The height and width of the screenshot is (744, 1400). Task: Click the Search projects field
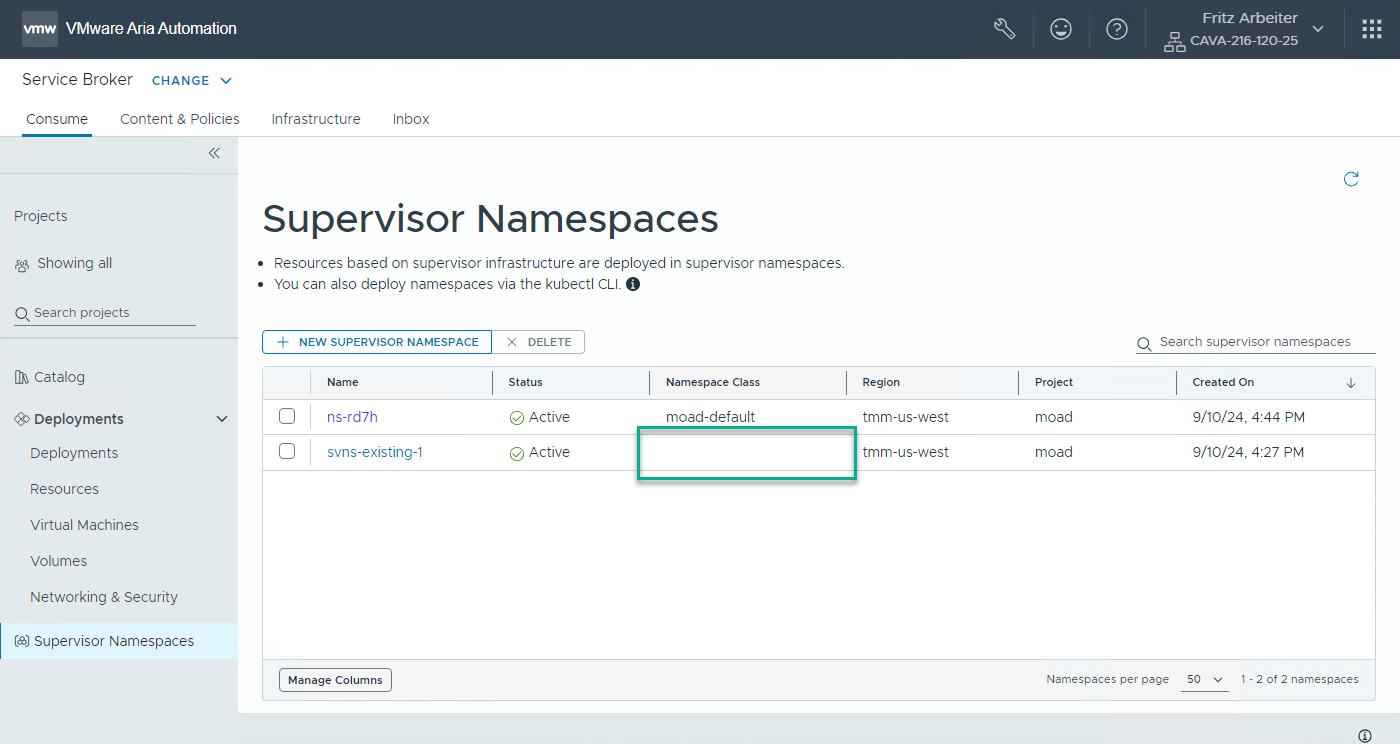point(105,313)
